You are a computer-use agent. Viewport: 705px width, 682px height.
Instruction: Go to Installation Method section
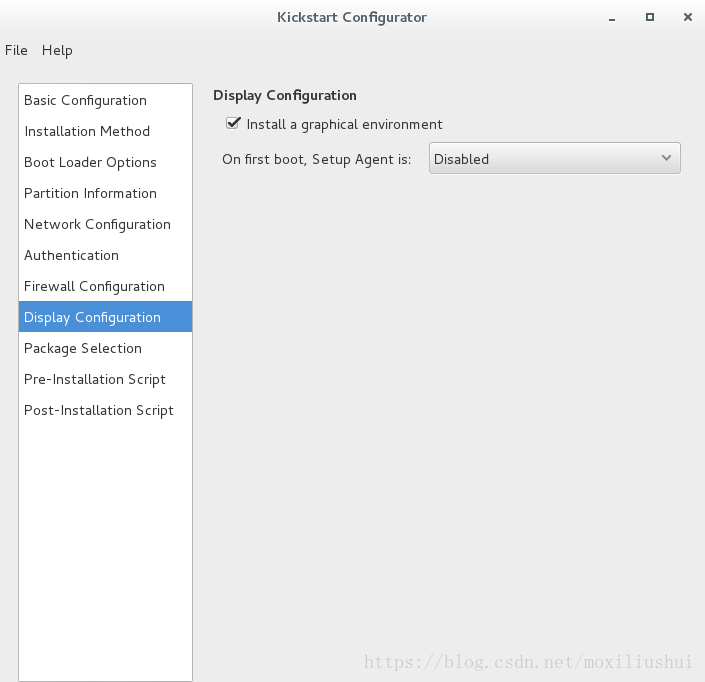pyautogui.click(x=105, y=131)
